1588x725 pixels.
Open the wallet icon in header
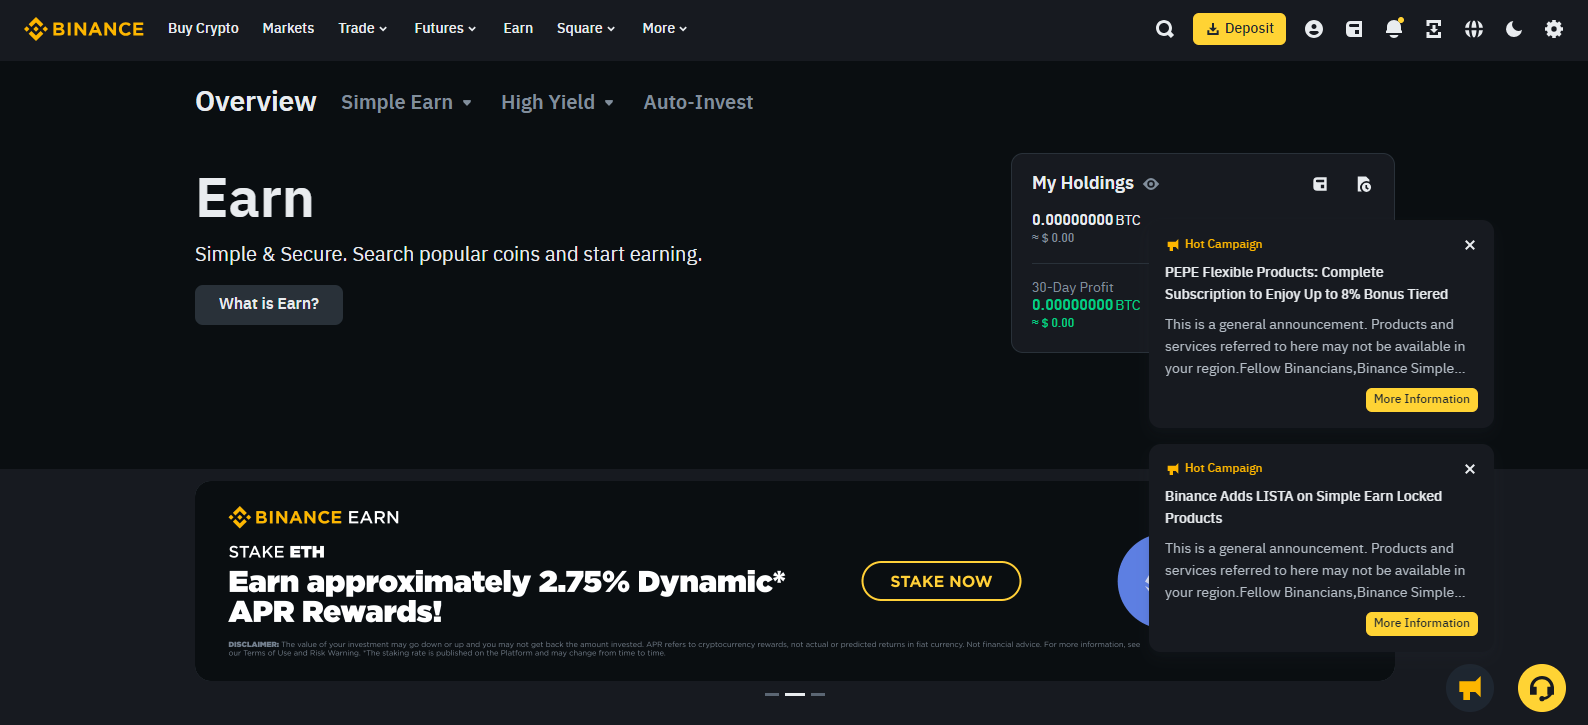point(1354,29)
